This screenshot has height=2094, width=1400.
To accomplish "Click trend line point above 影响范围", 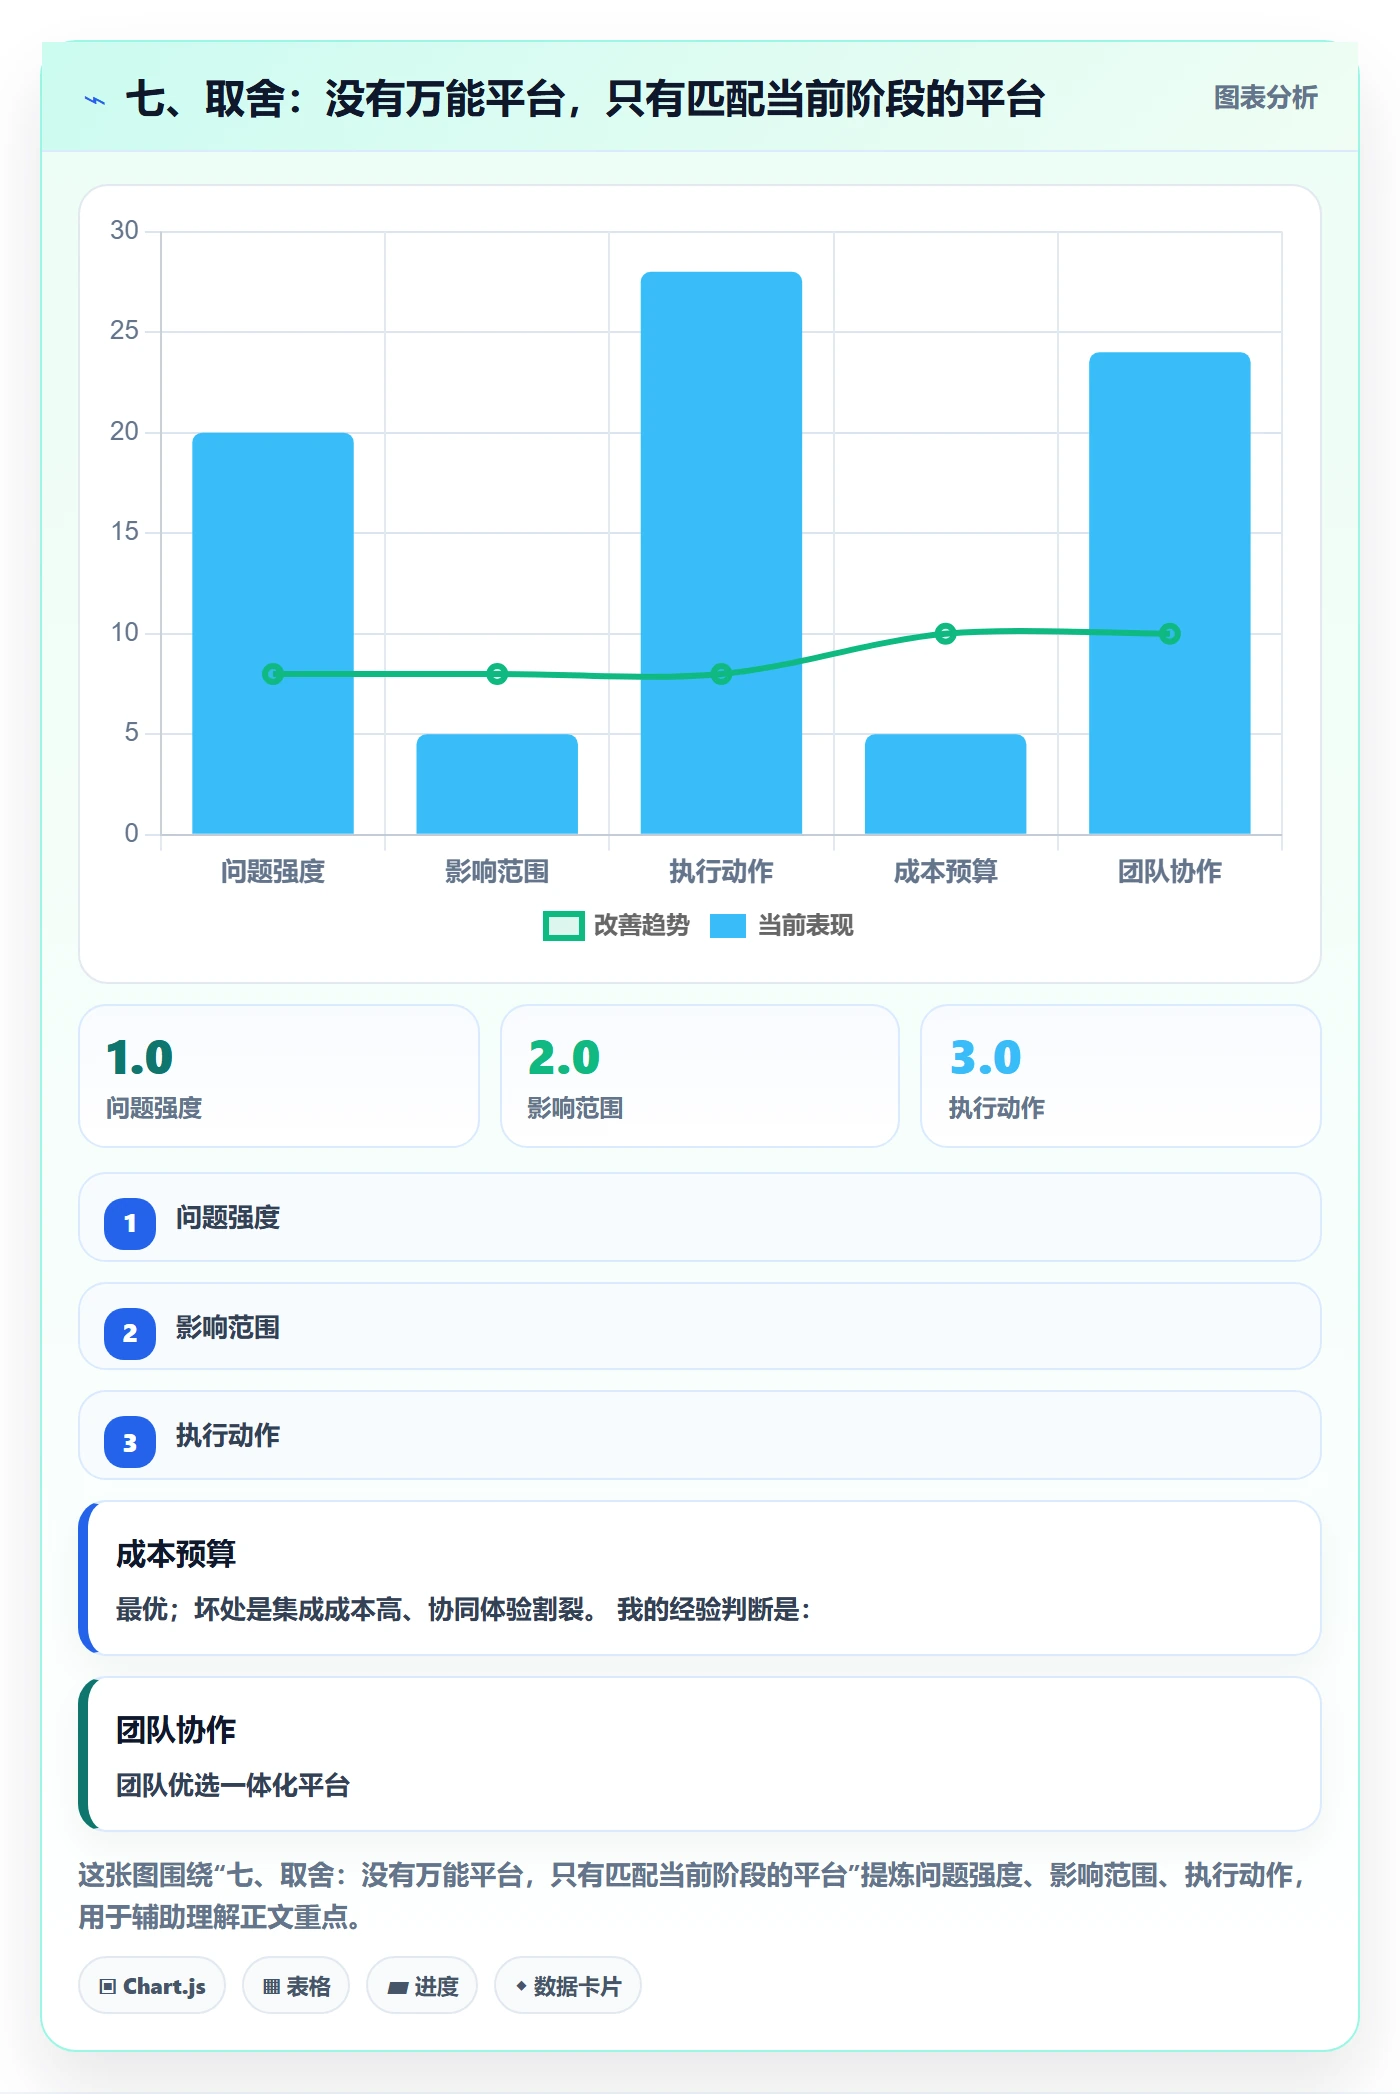I will point(497,674).
